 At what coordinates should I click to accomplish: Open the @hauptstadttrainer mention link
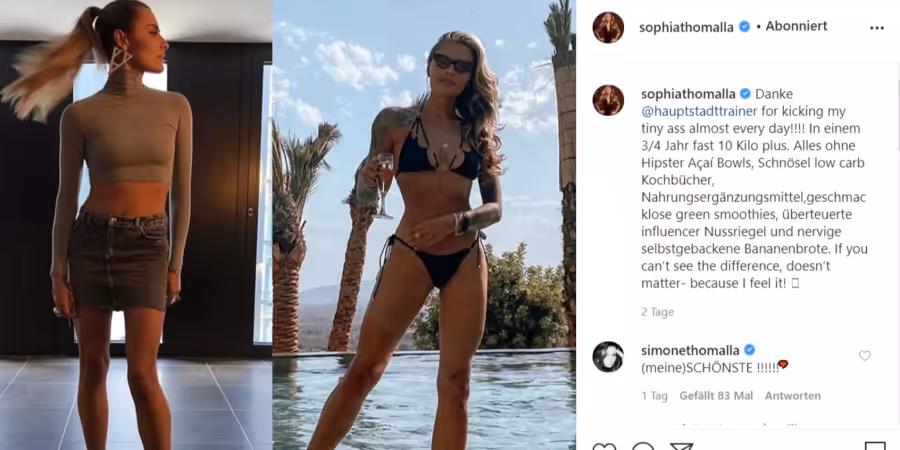pos(699,111)
